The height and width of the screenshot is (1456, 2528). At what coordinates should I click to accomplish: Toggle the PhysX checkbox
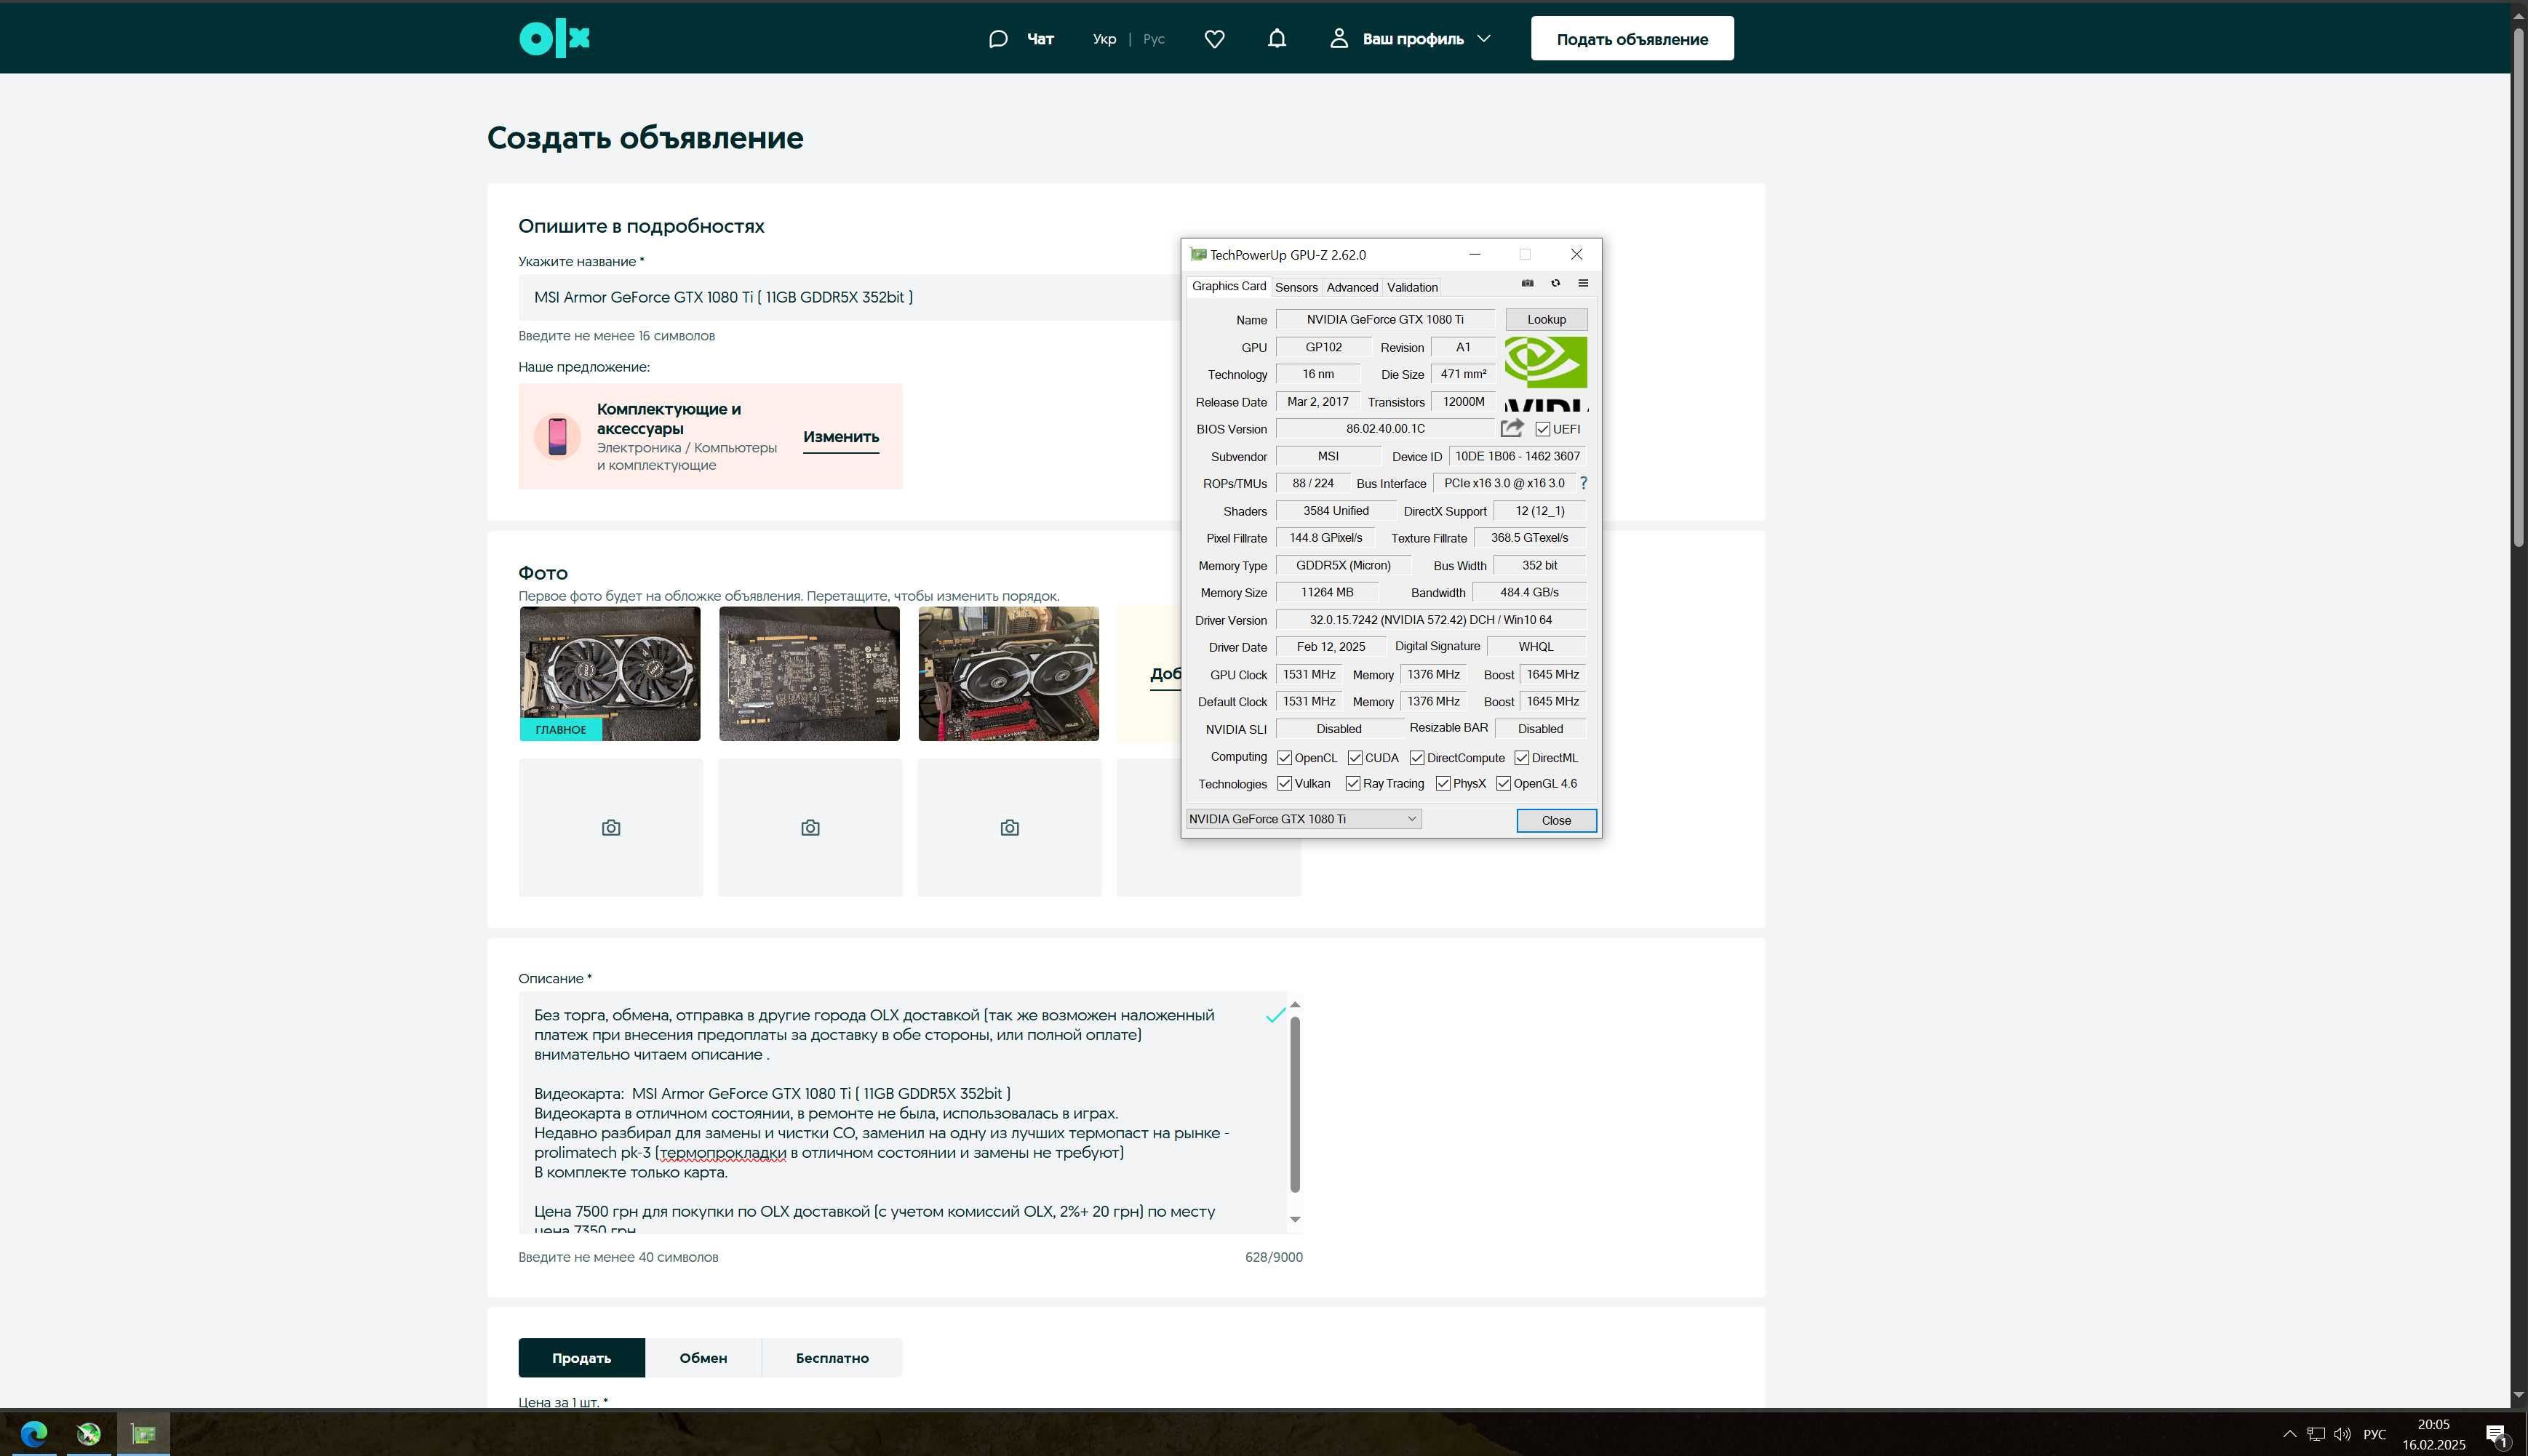point(1443,783)
